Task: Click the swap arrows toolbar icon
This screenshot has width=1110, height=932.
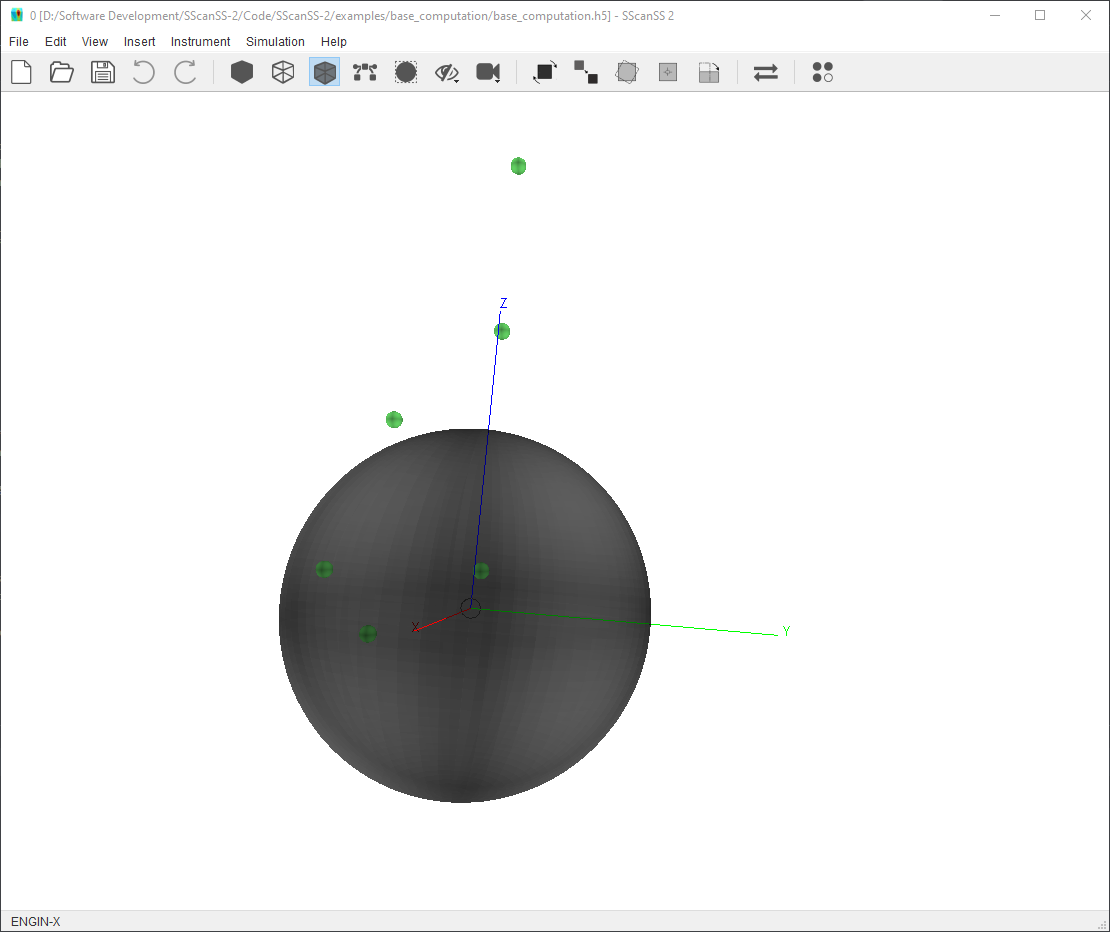Action: point(766,72)
